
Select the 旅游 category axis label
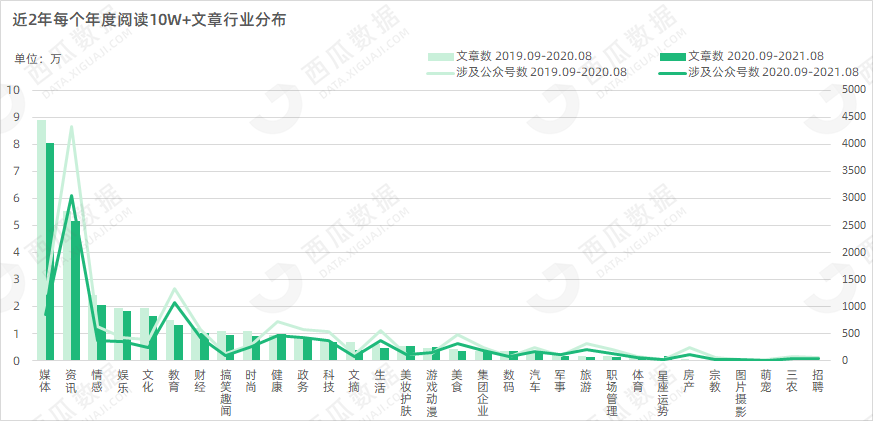click(586, 381)
